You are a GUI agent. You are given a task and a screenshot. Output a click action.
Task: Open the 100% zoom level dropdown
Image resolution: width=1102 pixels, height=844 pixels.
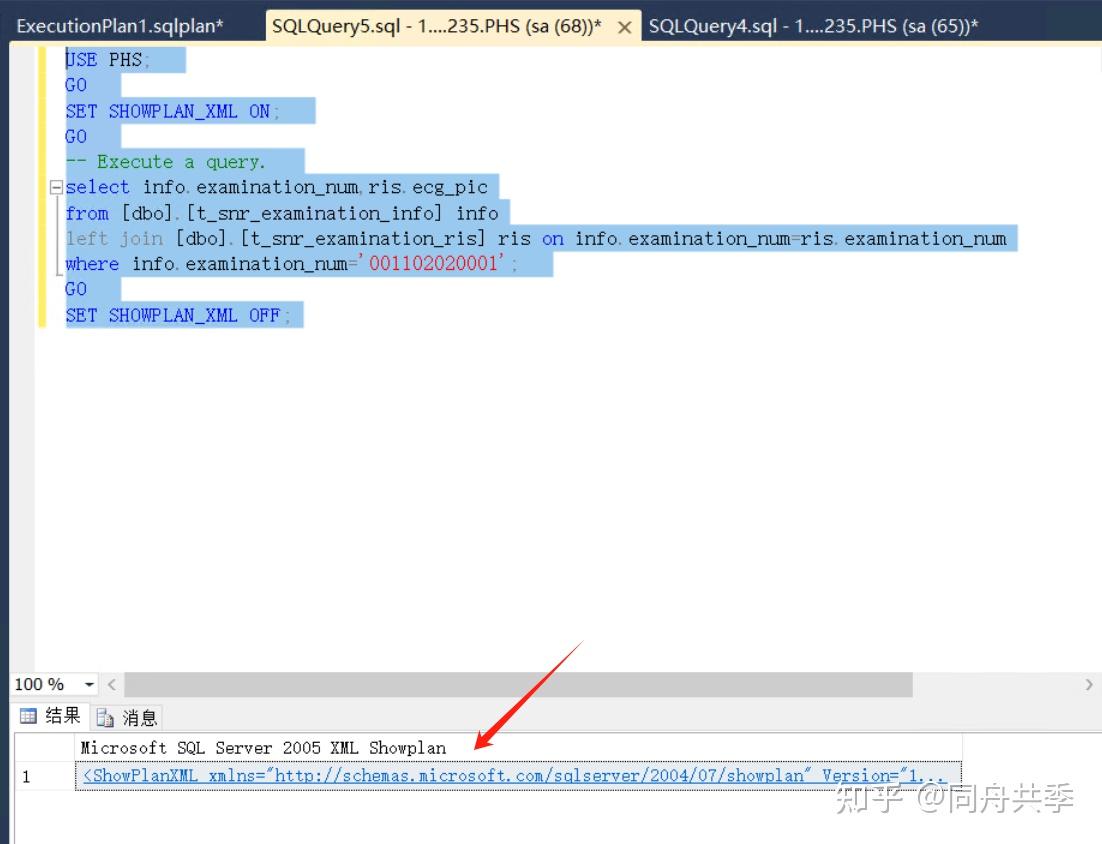tap(88, 685)
